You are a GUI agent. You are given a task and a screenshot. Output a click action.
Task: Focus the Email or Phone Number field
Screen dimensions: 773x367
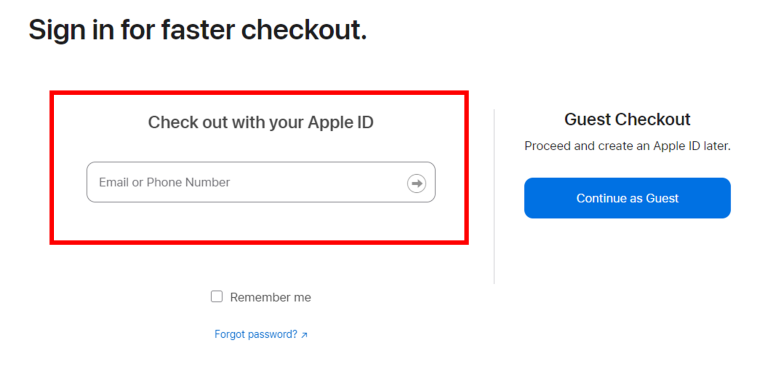(261, 182)
